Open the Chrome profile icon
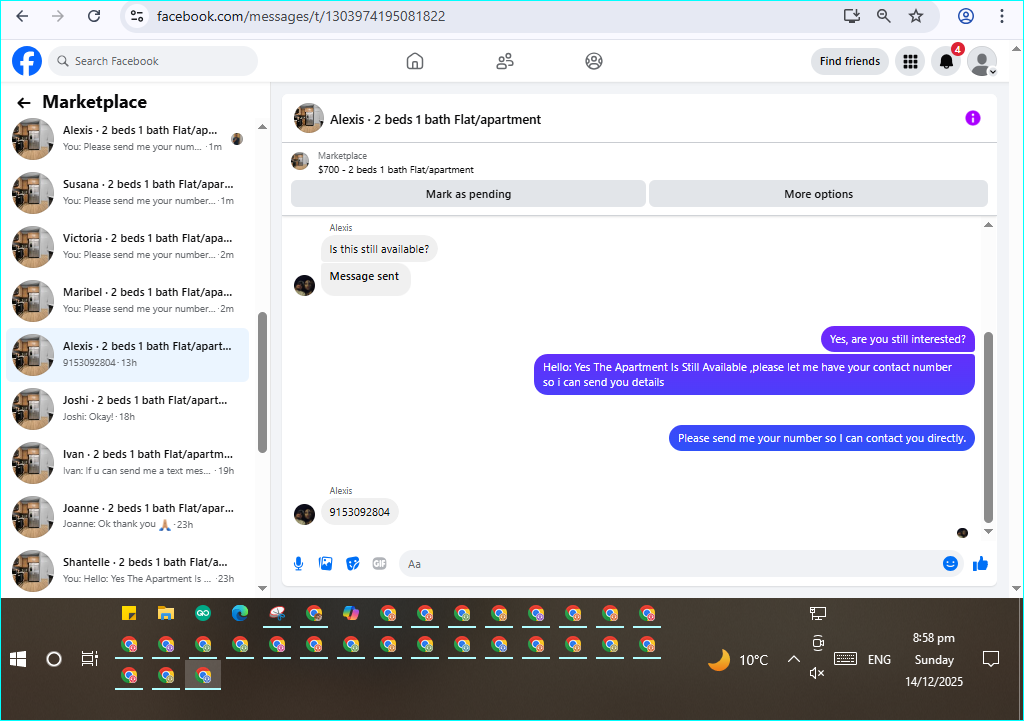 point(966,16)
